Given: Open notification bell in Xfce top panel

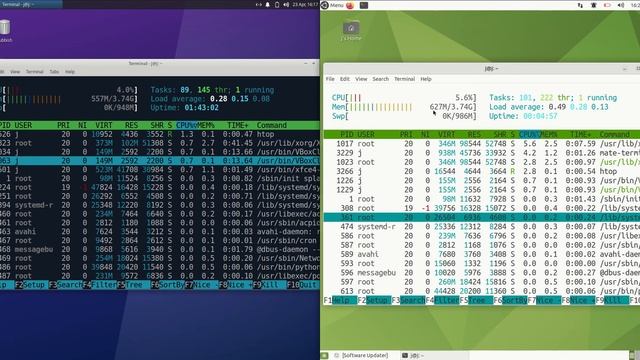Looking at the screenshot, I should (268, 4).
